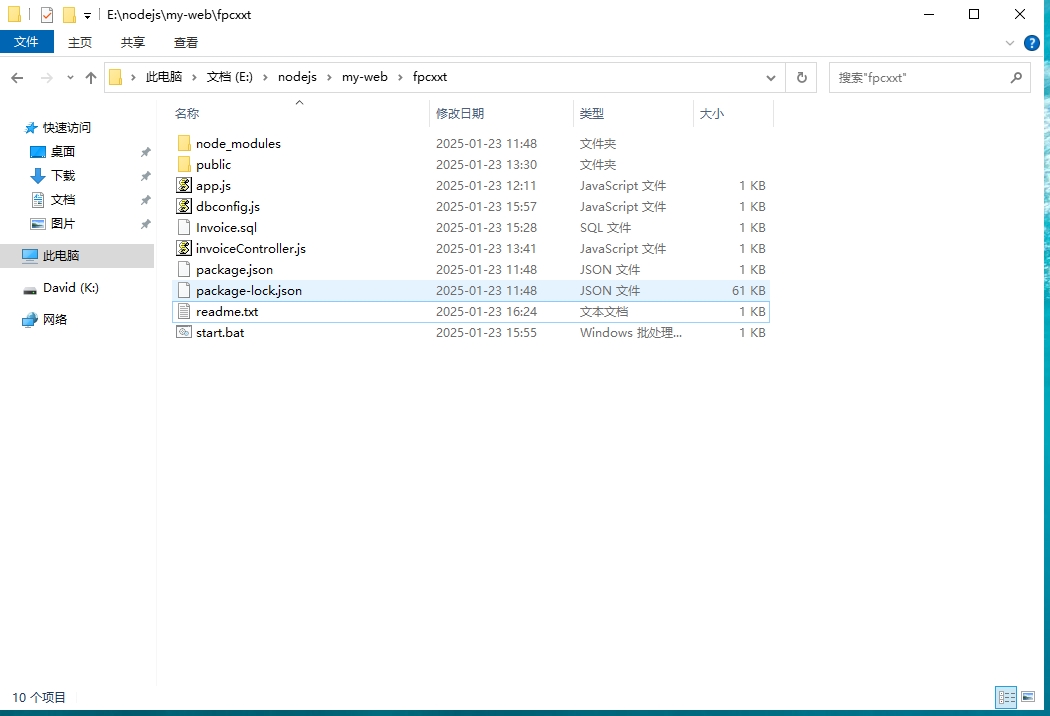
Task: Navigate up to my-web with the up arrow
Action: coord(91,77)
